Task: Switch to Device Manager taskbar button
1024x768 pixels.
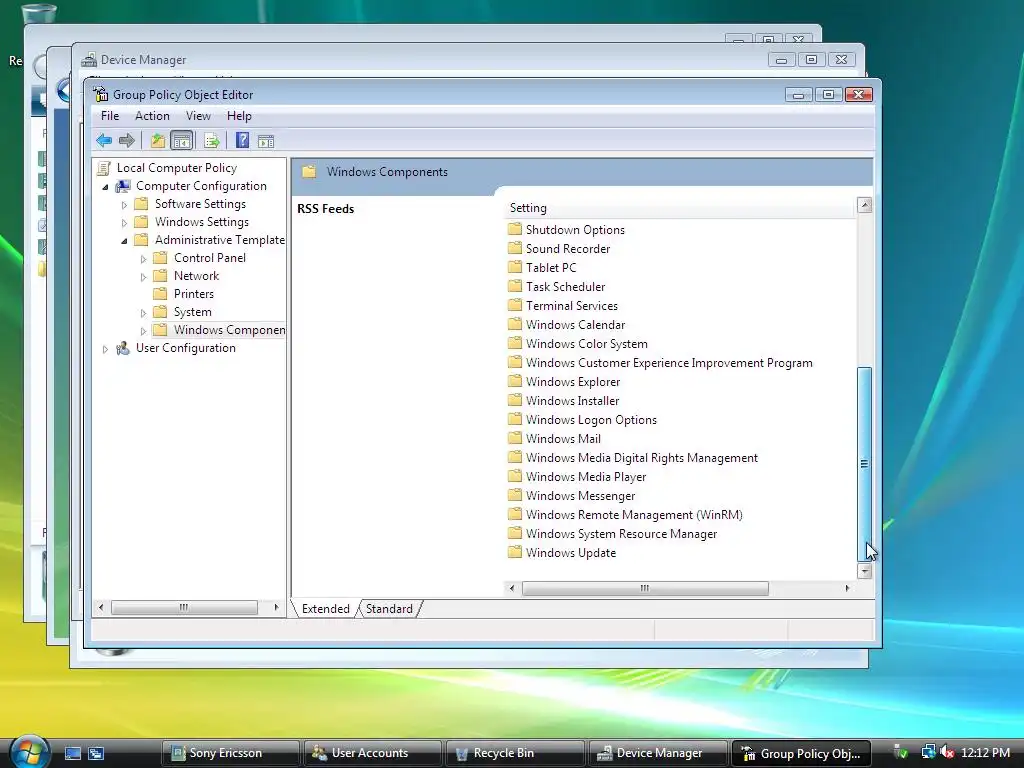Action: 657,753
